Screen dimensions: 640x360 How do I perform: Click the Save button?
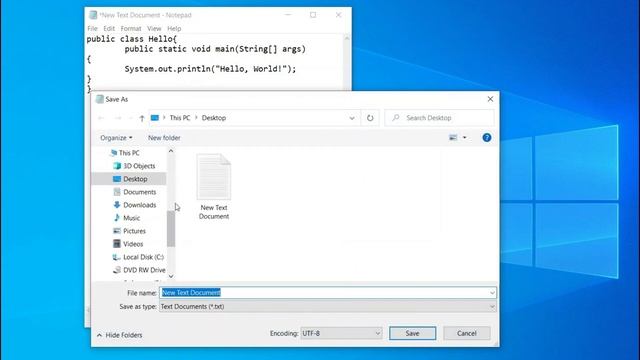pyautogui.click(x=412, y=333)
